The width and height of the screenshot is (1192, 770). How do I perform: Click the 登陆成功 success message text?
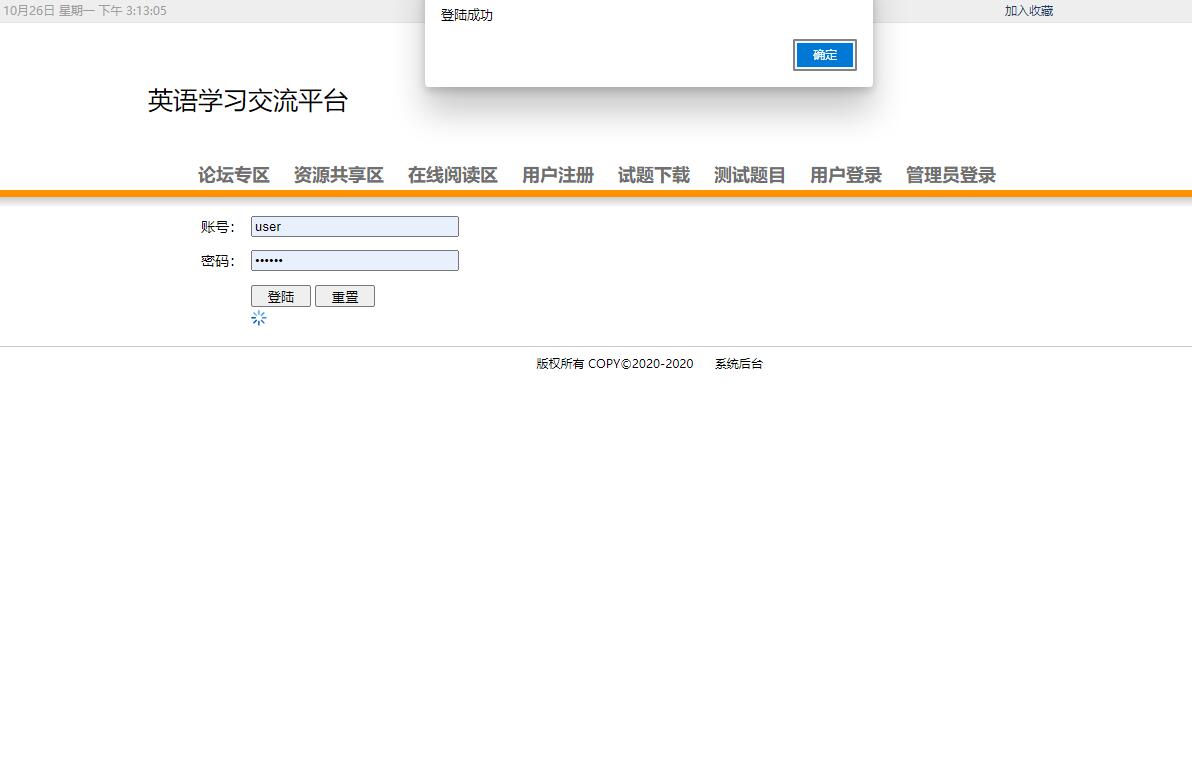coord(467,14)
